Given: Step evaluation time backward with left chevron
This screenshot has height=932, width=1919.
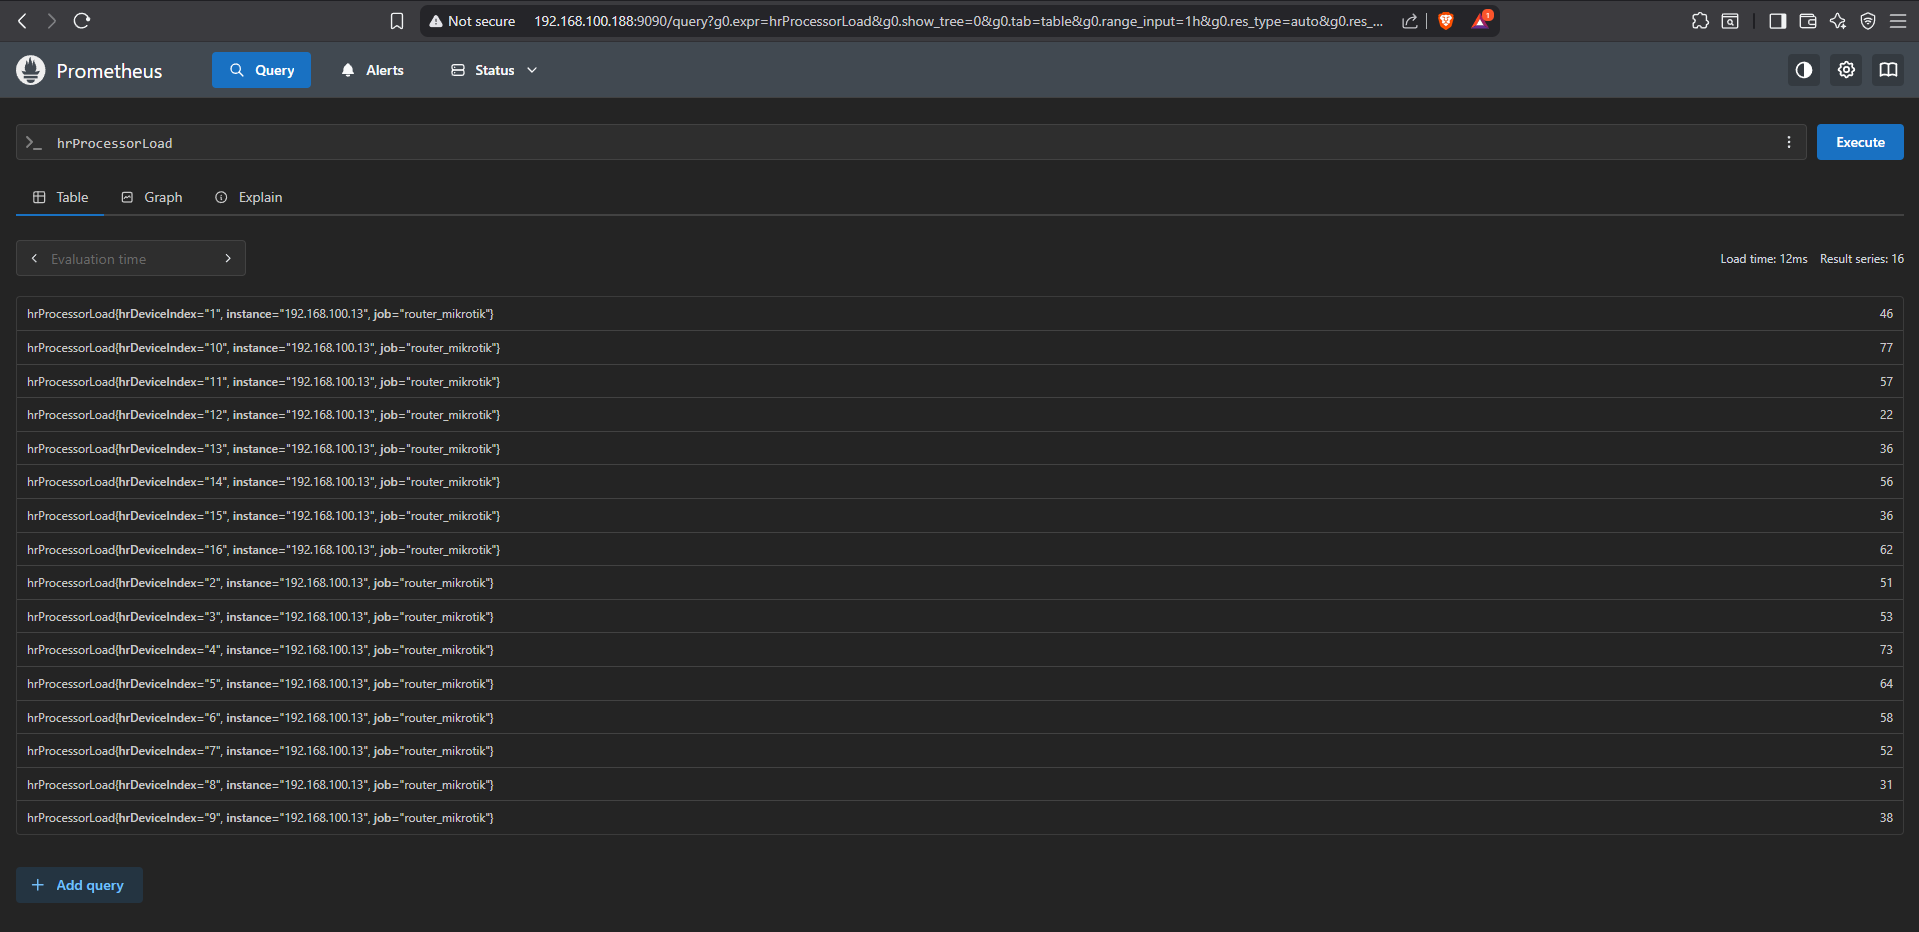Looking at the screenshot, I should [x=35, y=258].
